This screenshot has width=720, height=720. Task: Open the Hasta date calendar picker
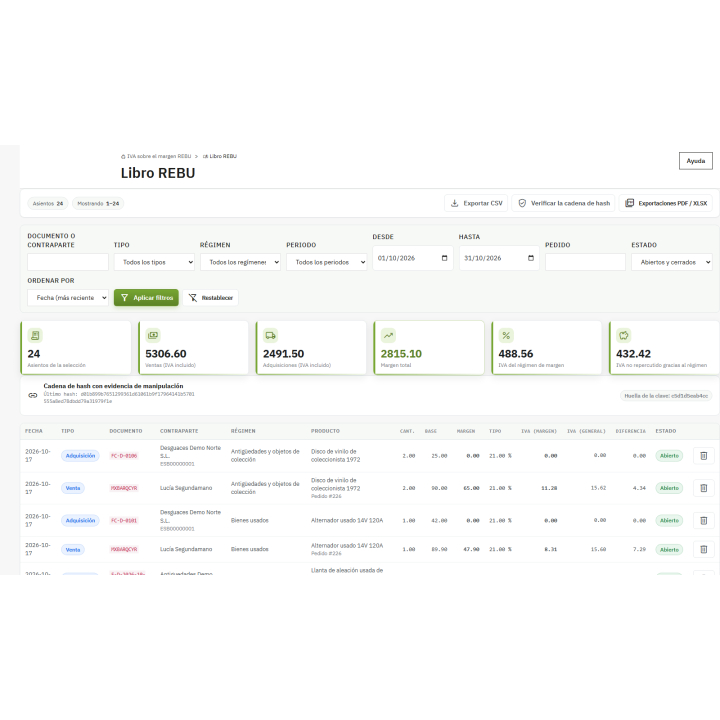531,258
